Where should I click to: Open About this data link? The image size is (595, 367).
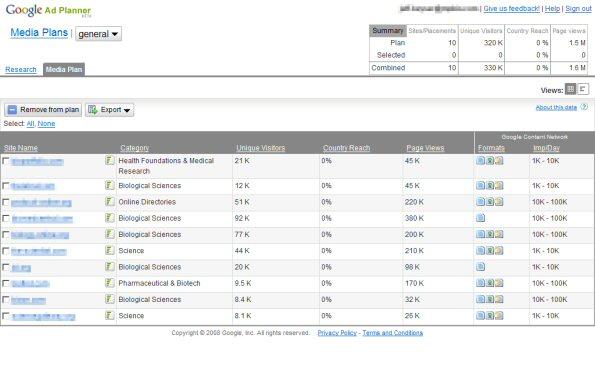pyautogui.click(x=556, y=107)
